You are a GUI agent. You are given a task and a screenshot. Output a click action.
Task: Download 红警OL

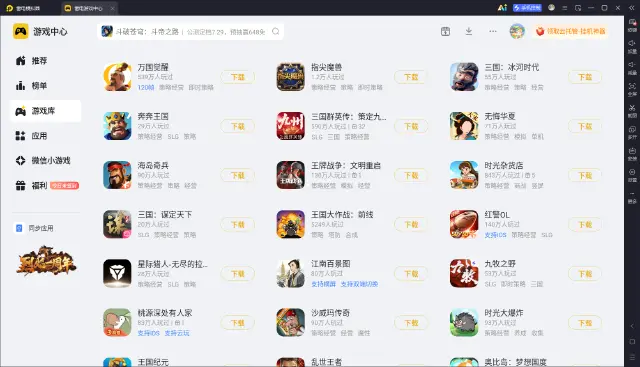click(x=584, y=225)
